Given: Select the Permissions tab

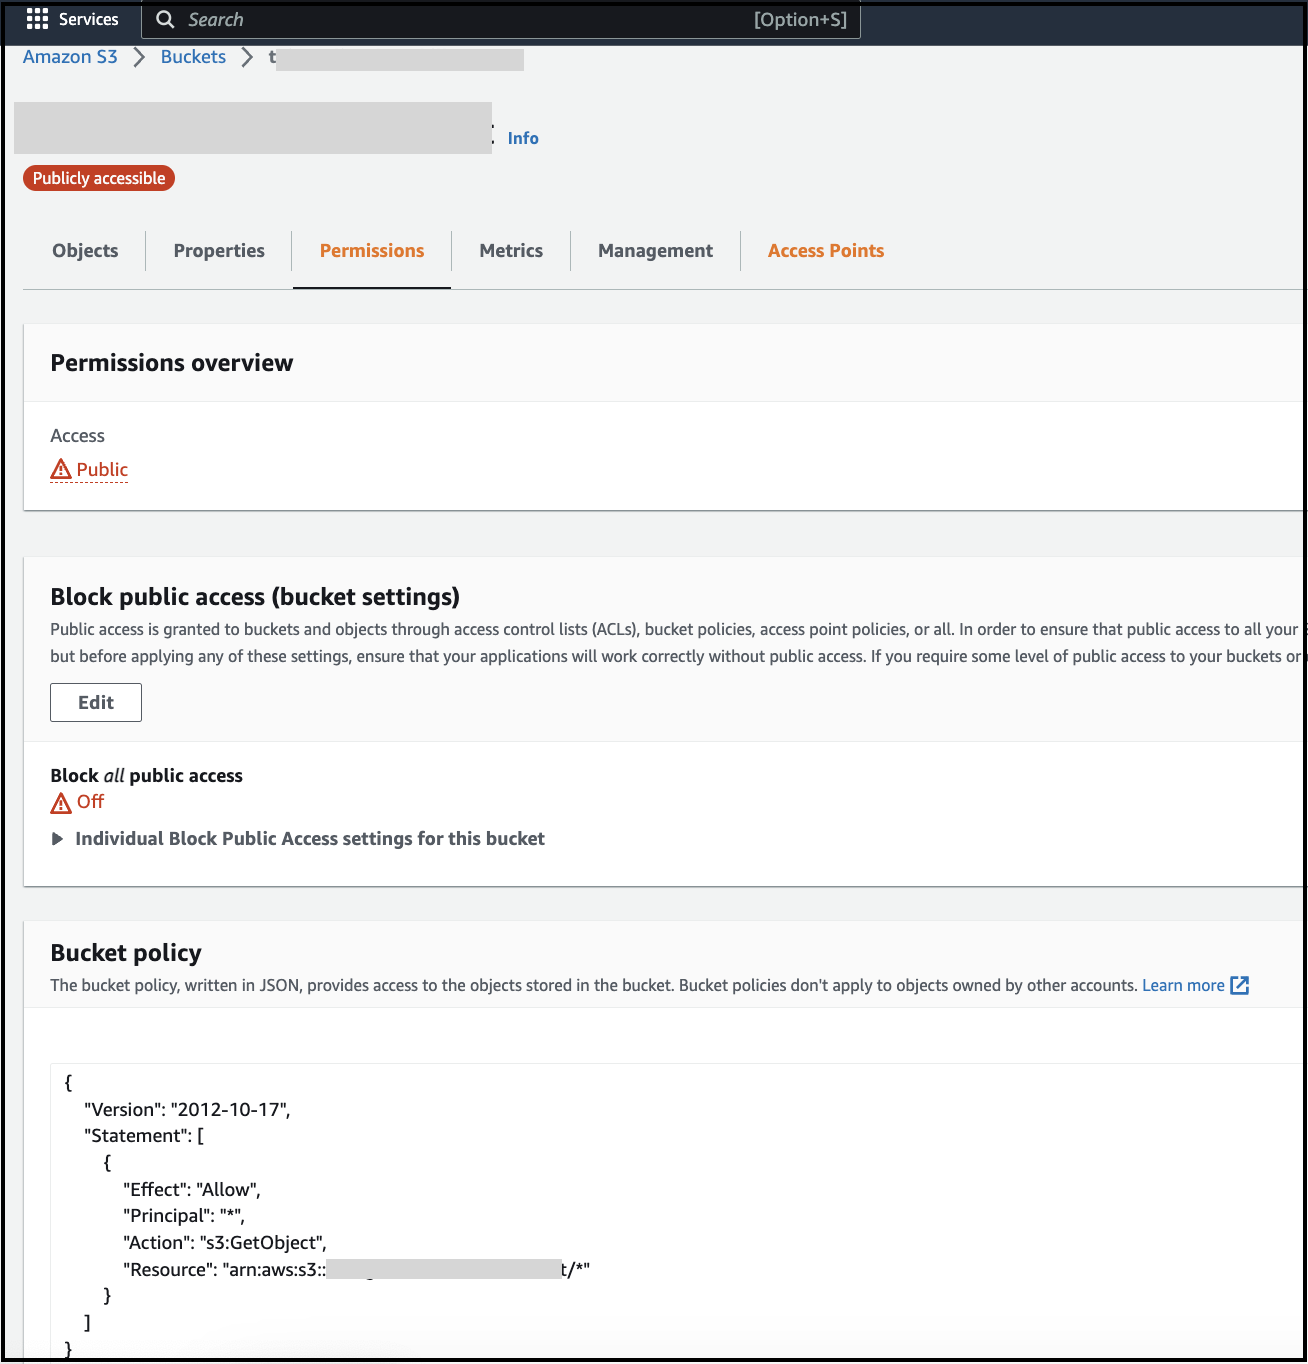Looking at the screenshot, I should (372, 251).
